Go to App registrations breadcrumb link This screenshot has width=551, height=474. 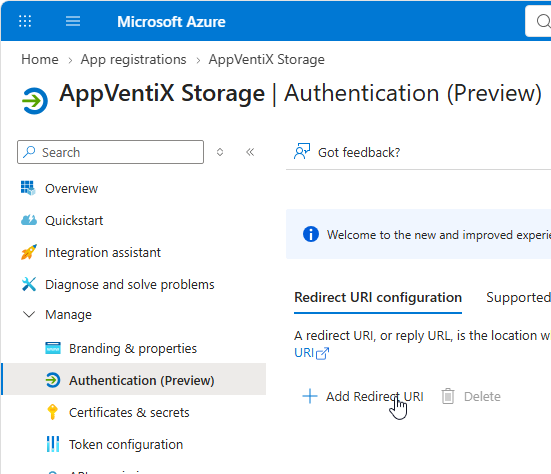point(134,59)
